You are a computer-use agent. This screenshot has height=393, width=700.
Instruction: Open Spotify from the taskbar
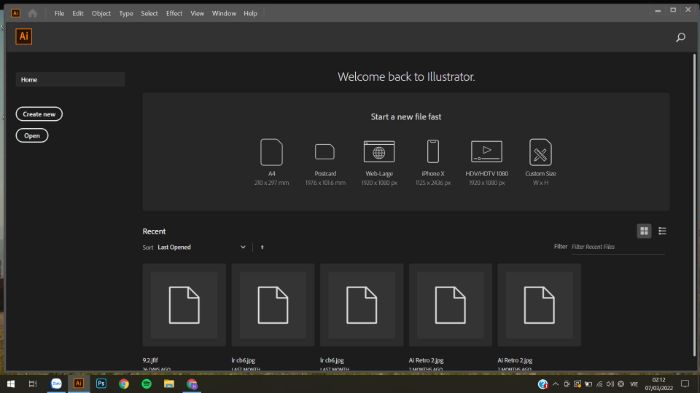tap(146, 384)
